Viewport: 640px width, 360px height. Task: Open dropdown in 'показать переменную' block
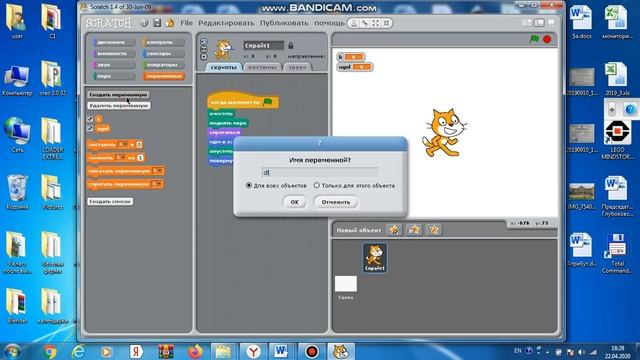[158, 171]
